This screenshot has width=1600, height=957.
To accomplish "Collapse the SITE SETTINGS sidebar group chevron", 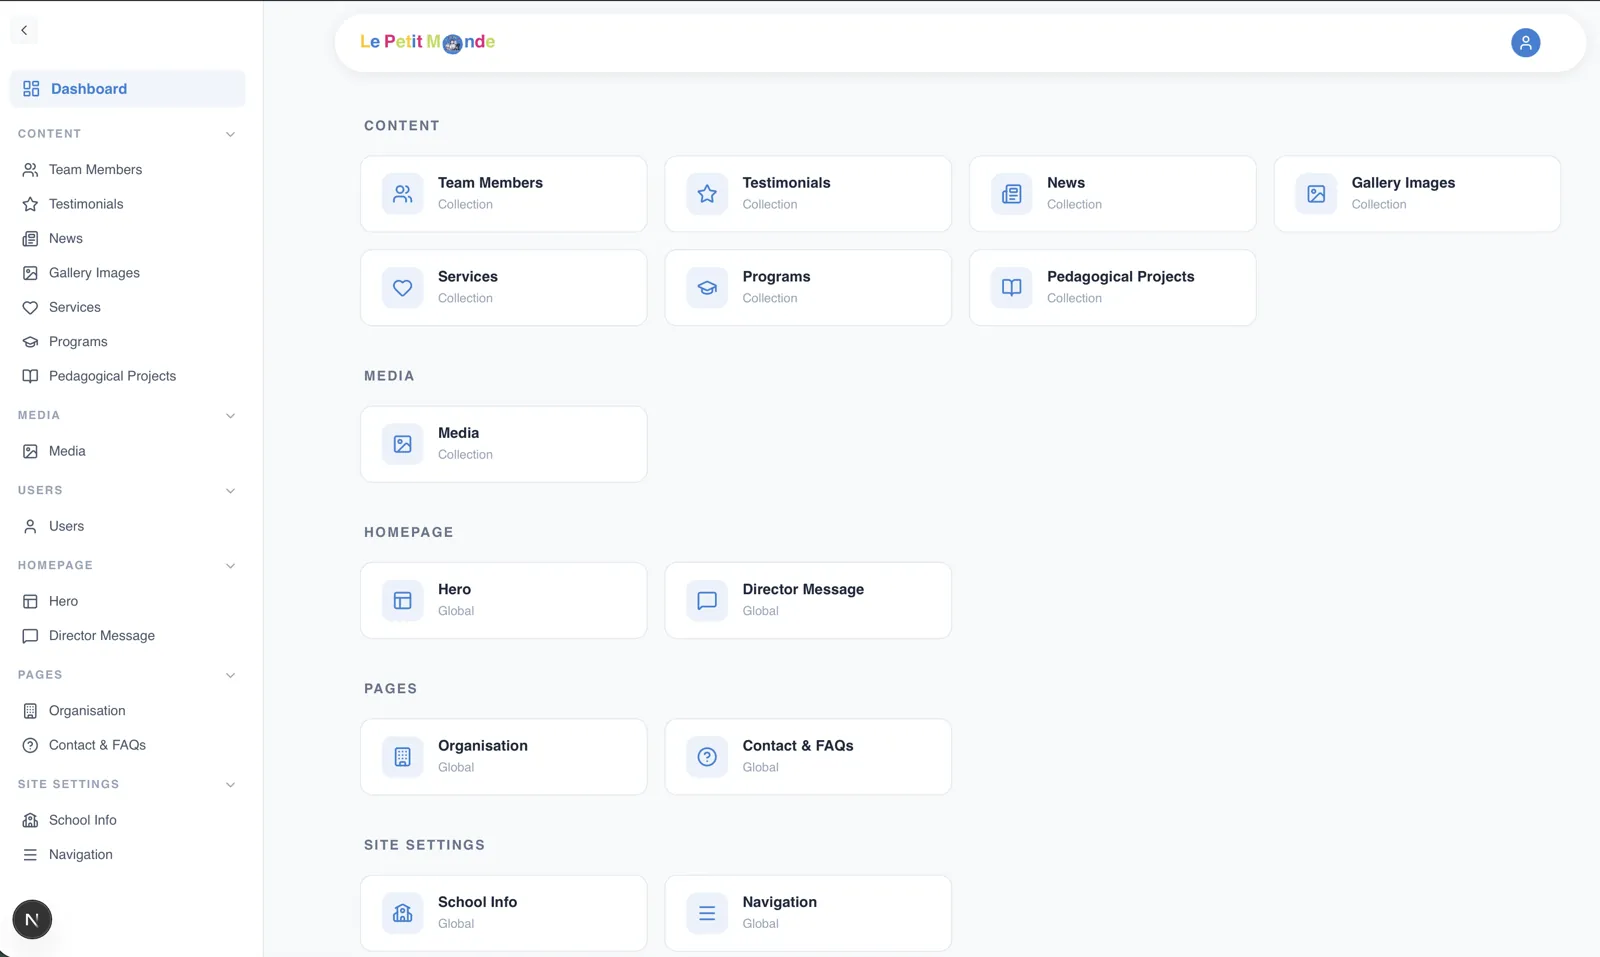I will (231, 785).
